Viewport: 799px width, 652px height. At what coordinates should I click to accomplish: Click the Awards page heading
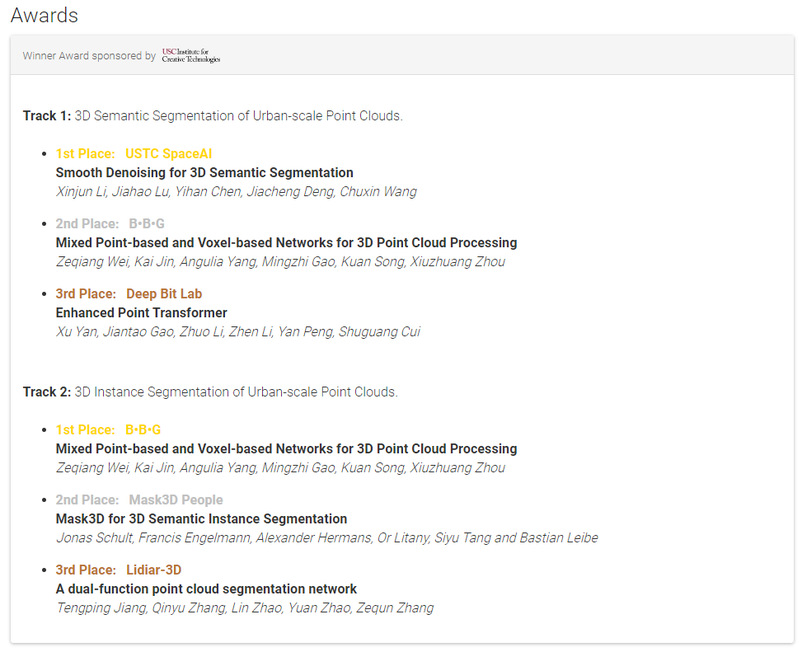click(x=44, y=15)
